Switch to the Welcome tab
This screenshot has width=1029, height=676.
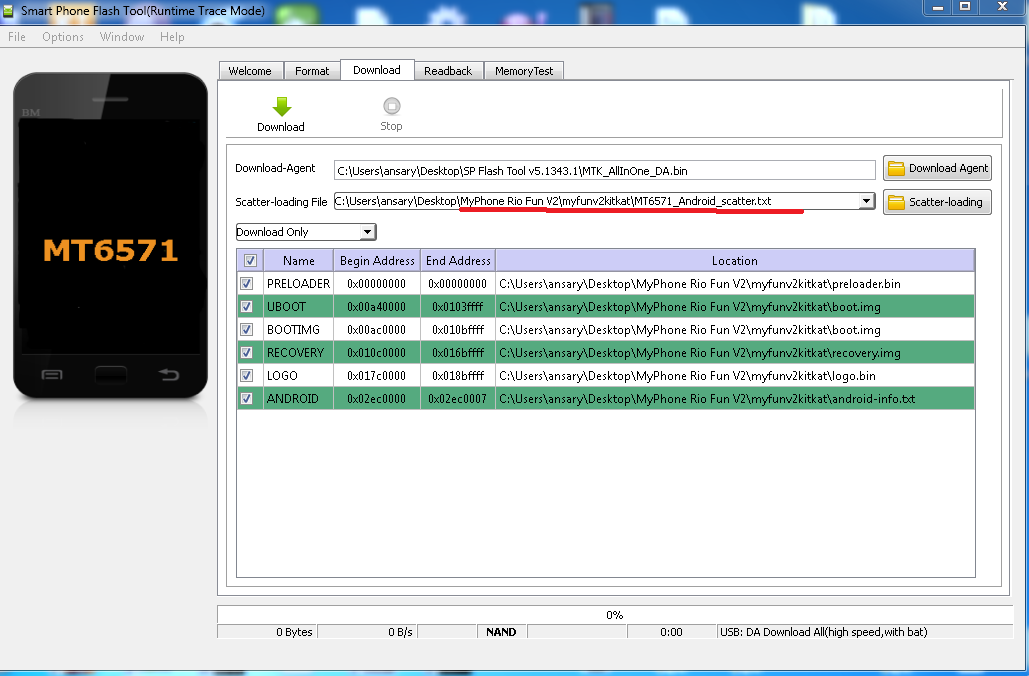[250, 71]
